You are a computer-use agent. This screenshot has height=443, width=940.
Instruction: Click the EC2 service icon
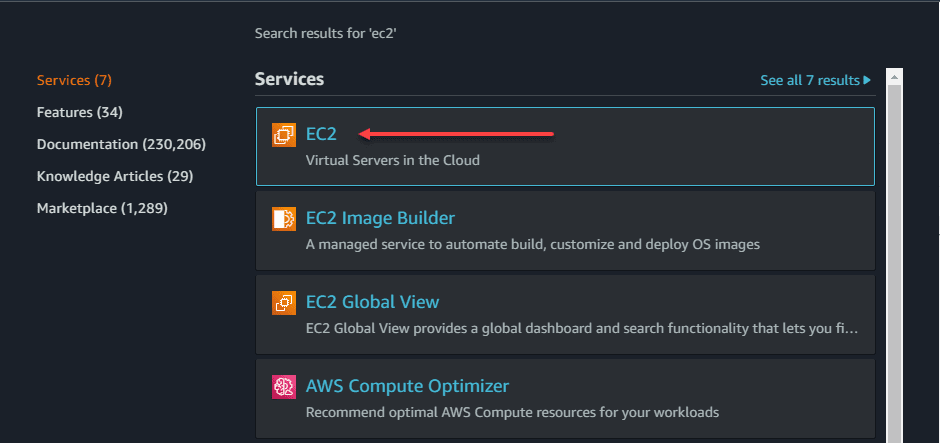pyautogui.click(x=284, y=135)
